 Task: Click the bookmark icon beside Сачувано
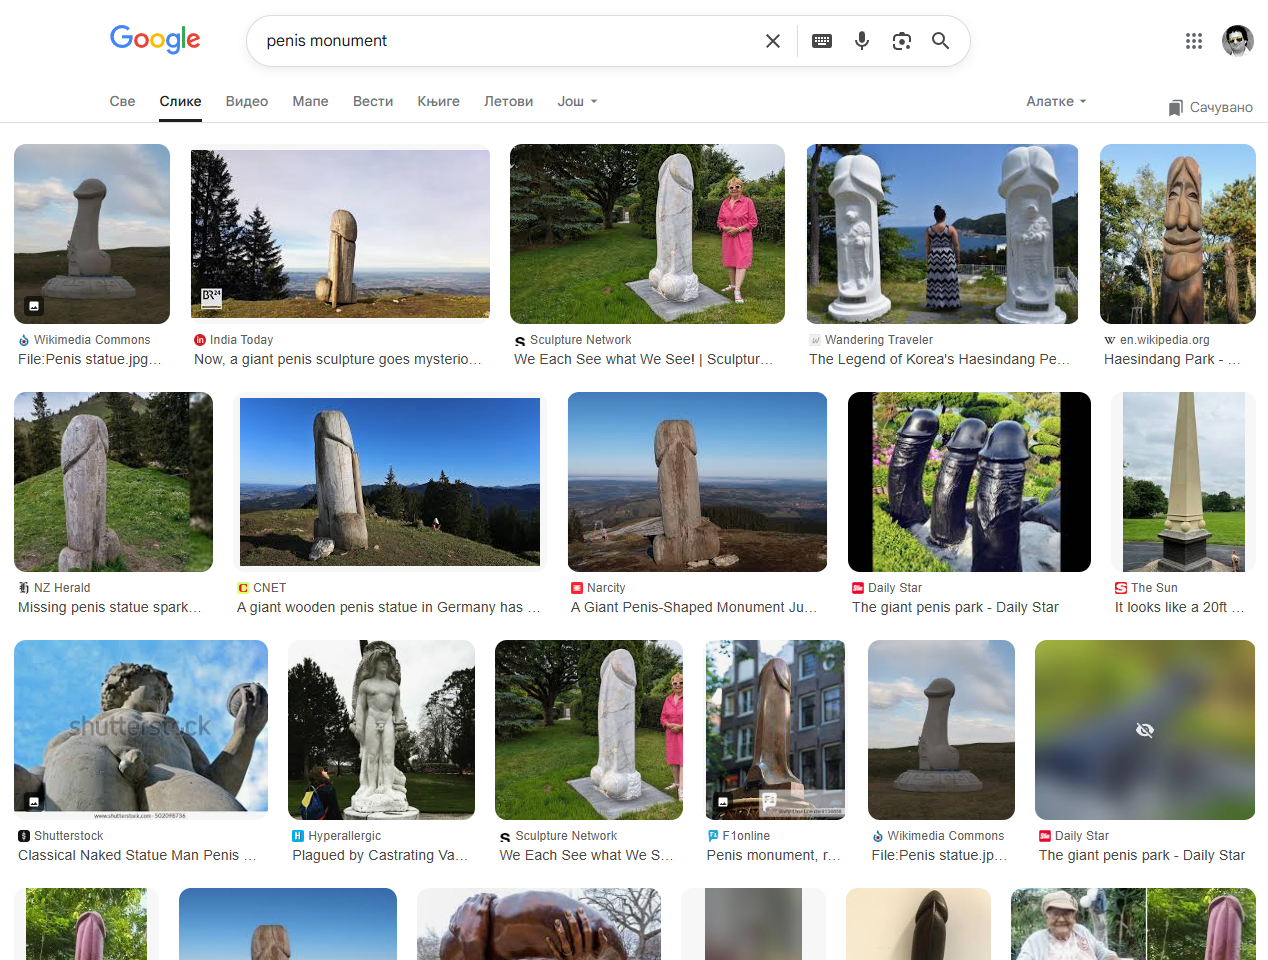(x=1176, y=108)
